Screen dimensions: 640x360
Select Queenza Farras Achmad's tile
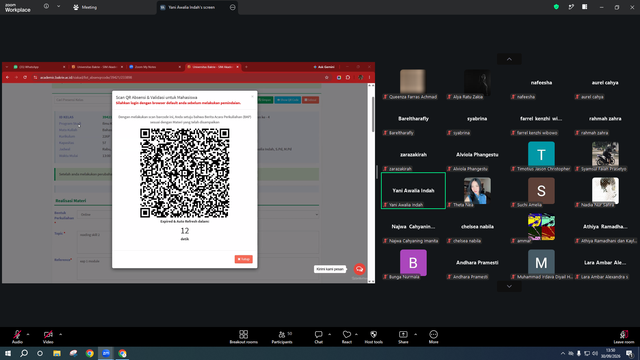pyautogui.click(x=413, y=83)
